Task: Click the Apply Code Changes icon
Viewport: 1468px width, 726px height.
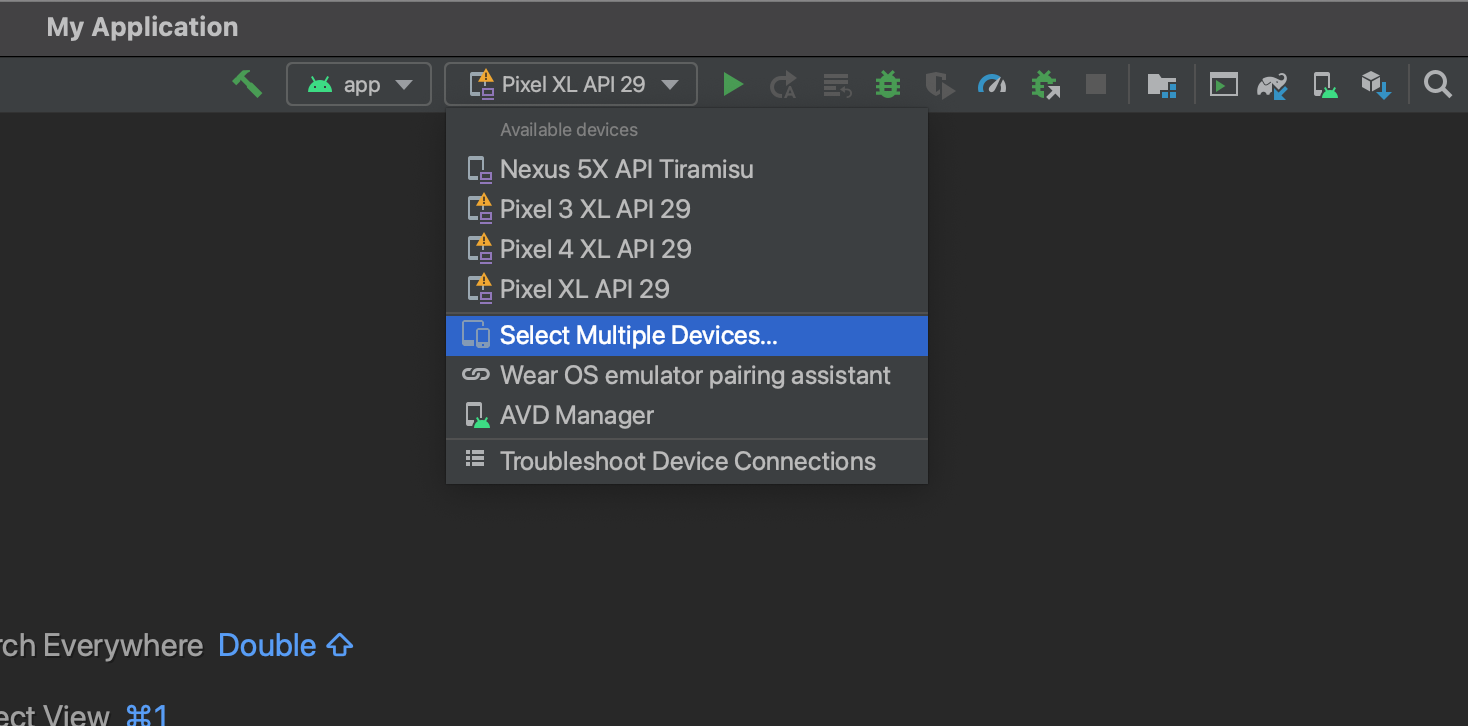Action: tap(836, 85)
